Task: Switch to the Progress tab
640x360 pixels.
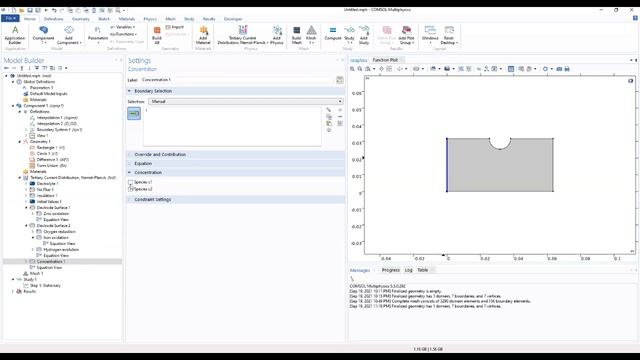Action: [x=390, y=270]
